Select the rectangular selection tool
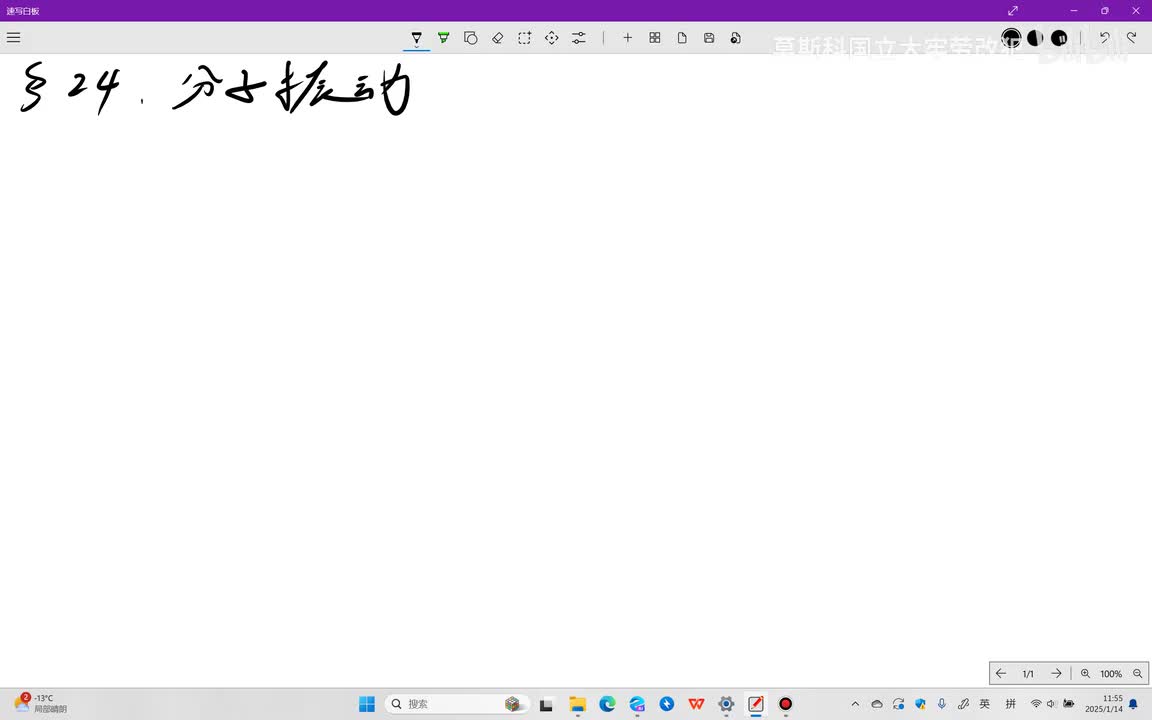 [x=525, y=38]
